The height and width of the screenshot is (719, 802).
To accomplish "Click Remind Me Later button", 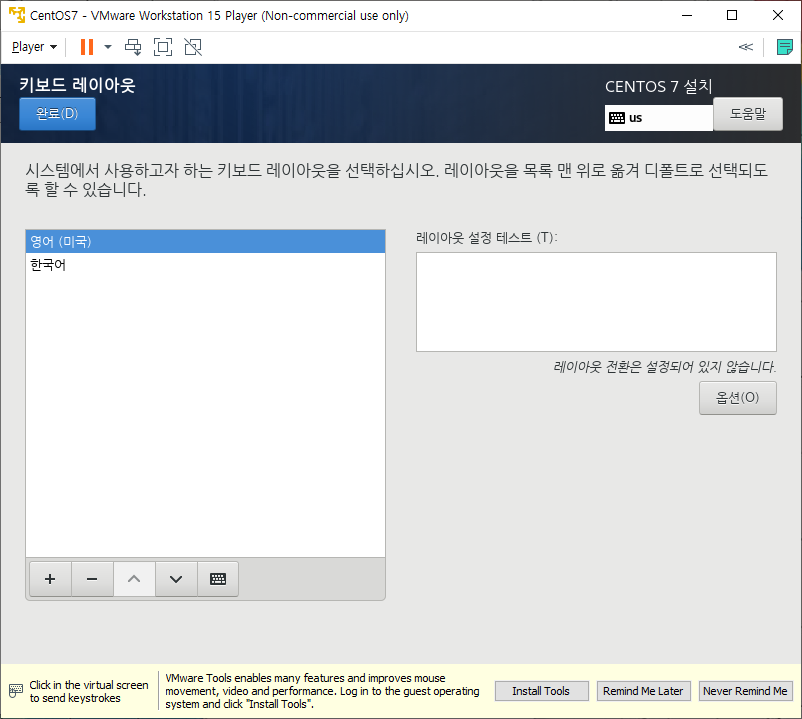I will pyautogui.click(x=643, y=691).
